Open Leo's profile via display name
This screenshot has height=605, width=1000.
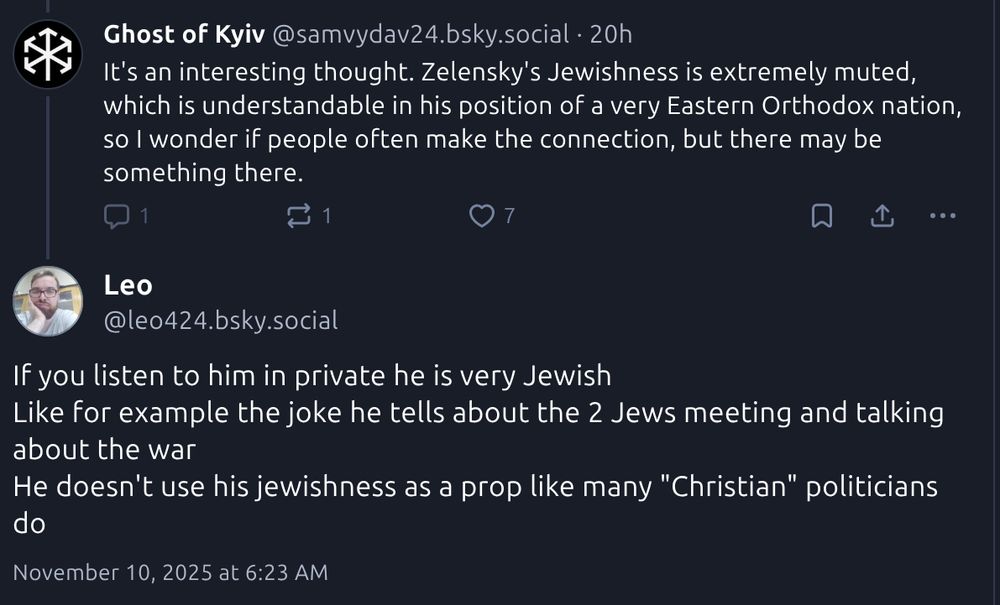click(x=128, y=285)
